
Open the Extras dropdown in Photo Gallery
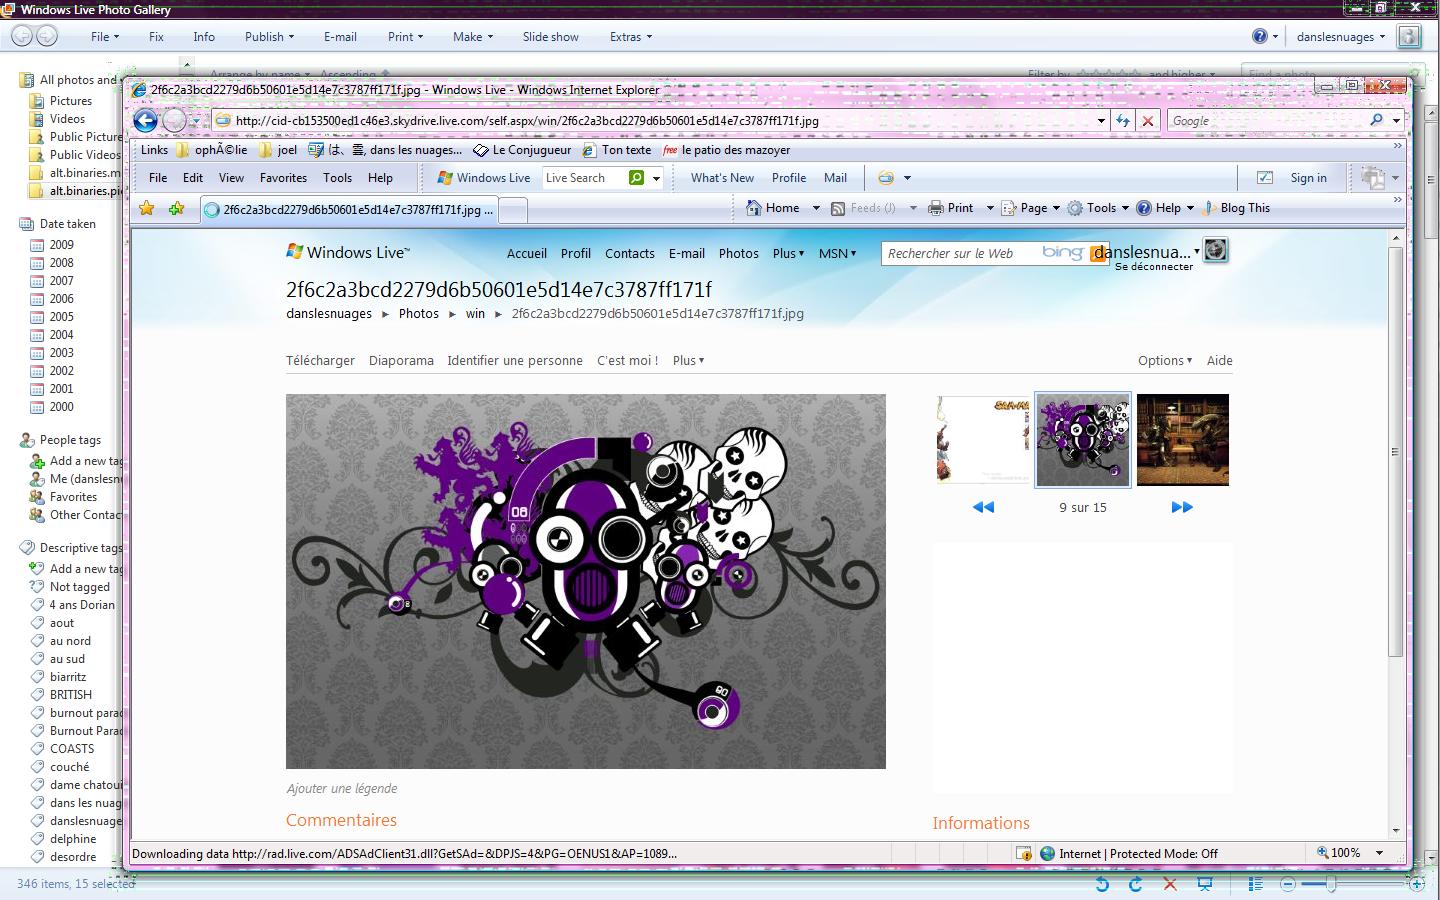point(631,37)
